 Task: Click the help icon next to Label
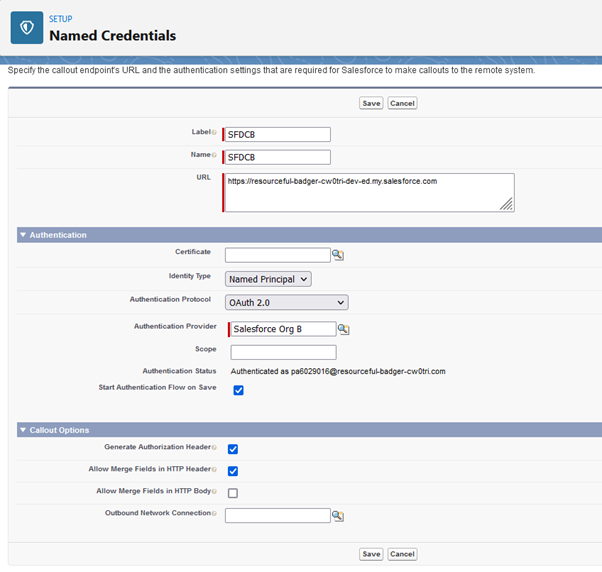point(214,134)
